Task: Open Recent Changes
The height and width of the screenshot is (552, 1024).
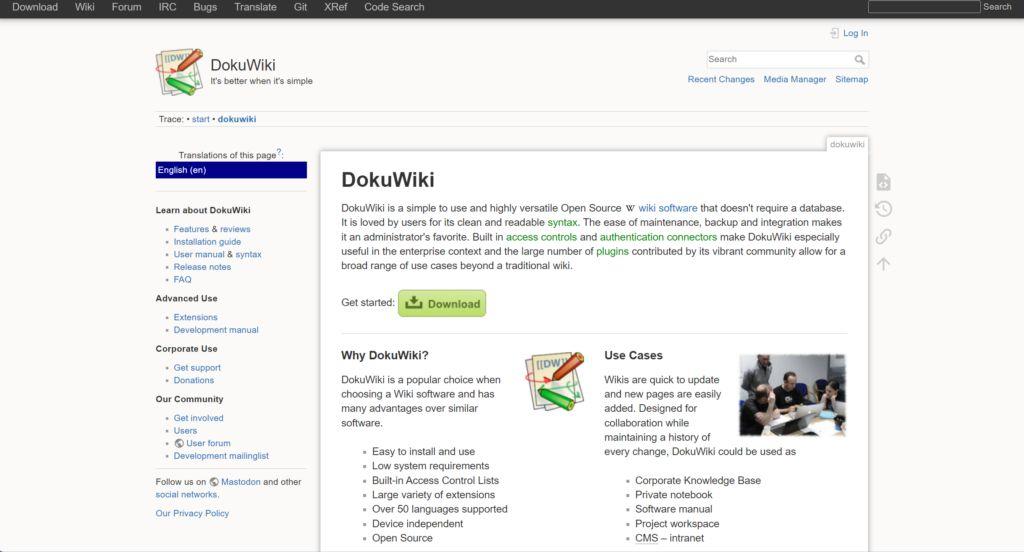Action: point(721,79)
